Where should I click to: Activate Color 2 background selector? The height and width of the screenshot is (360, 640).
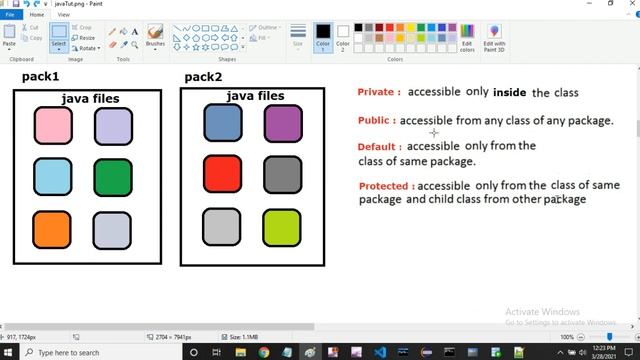[343, 38]
